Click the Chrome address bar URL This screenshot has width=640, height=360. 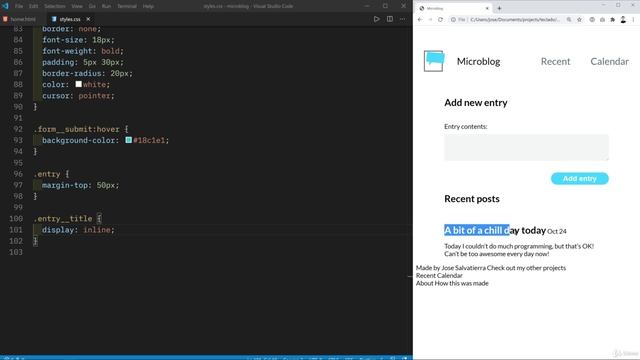pyautogui.click(x=514, y=20)
